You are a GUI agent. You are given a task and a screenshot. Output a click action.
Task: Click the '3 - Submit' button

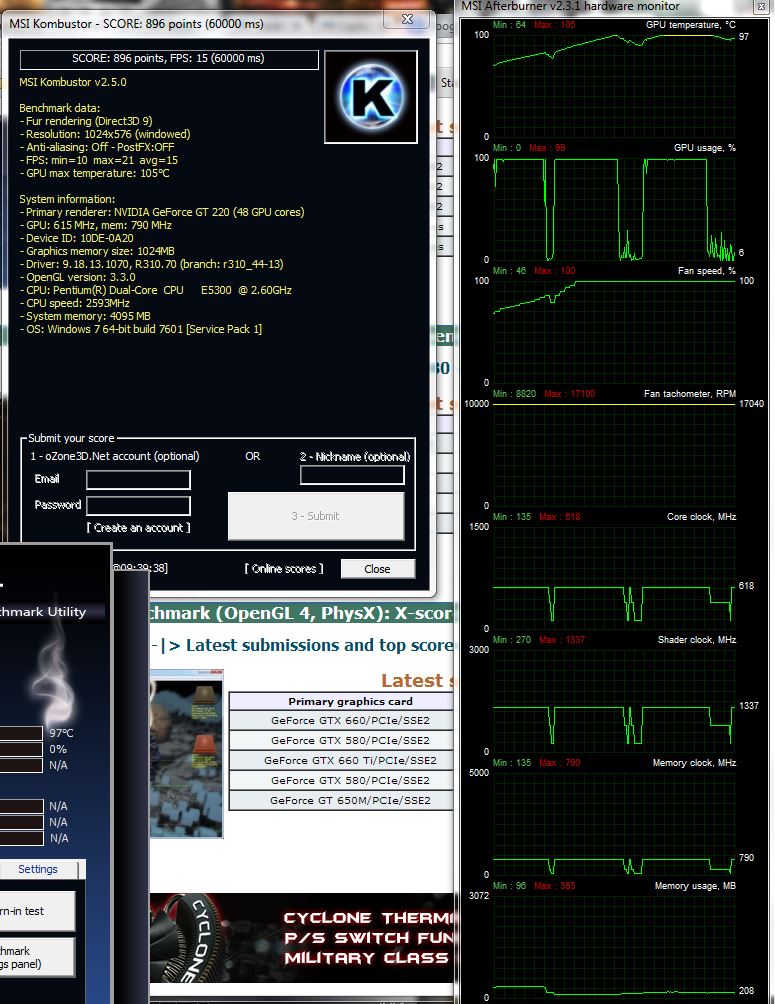coord(316,516)
